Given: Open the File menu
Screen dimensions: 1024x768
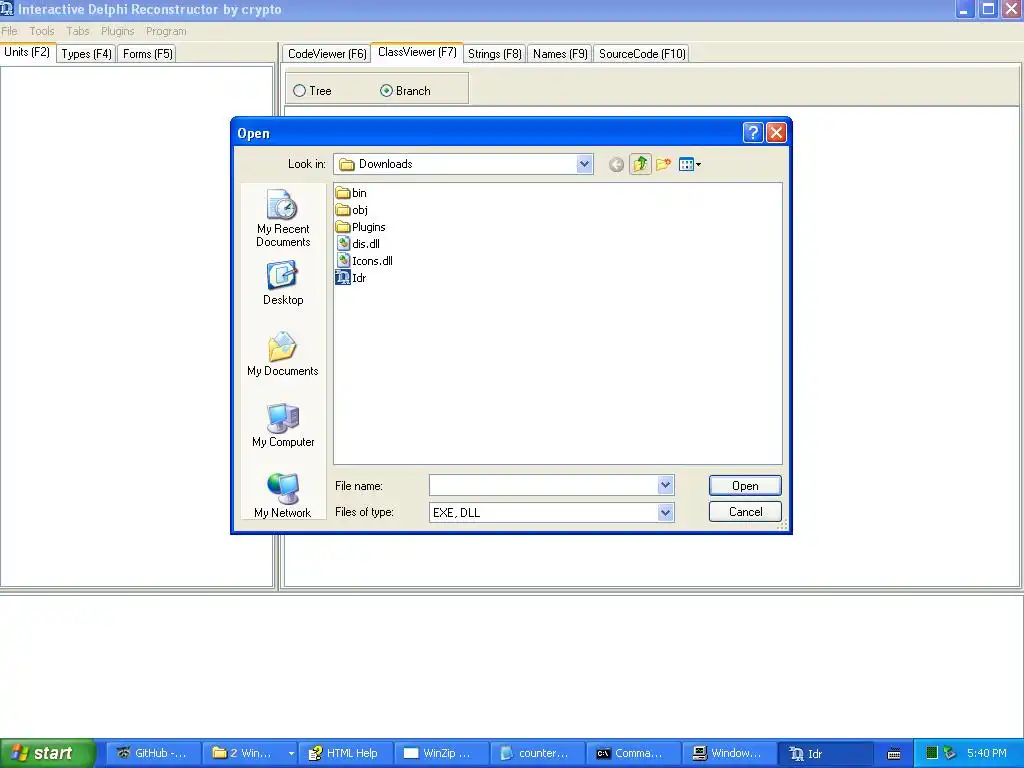Looking at the screenshot, I should (x=9, y=31).
